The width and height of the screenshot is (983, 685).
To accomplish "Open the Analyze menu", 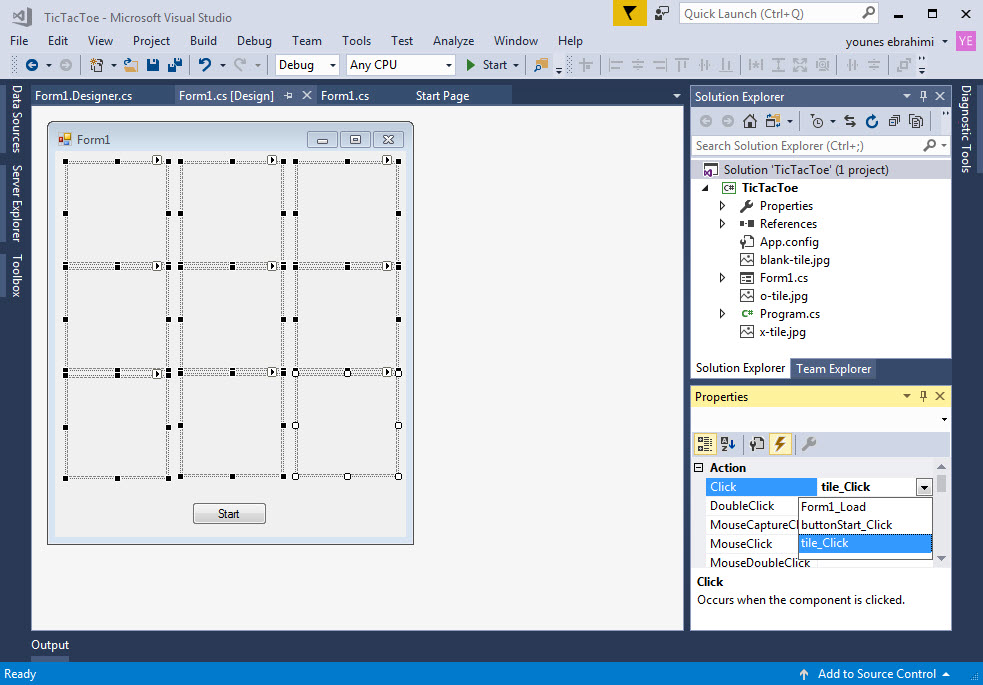I will tap(453, 41).
